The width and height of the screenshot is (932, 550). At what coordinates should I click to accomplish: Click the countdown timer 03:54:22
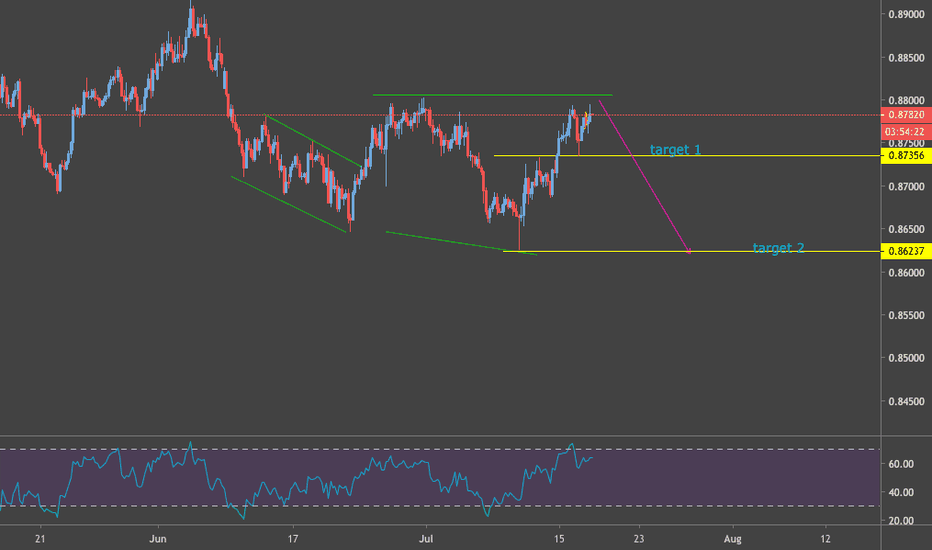[906, 132]
